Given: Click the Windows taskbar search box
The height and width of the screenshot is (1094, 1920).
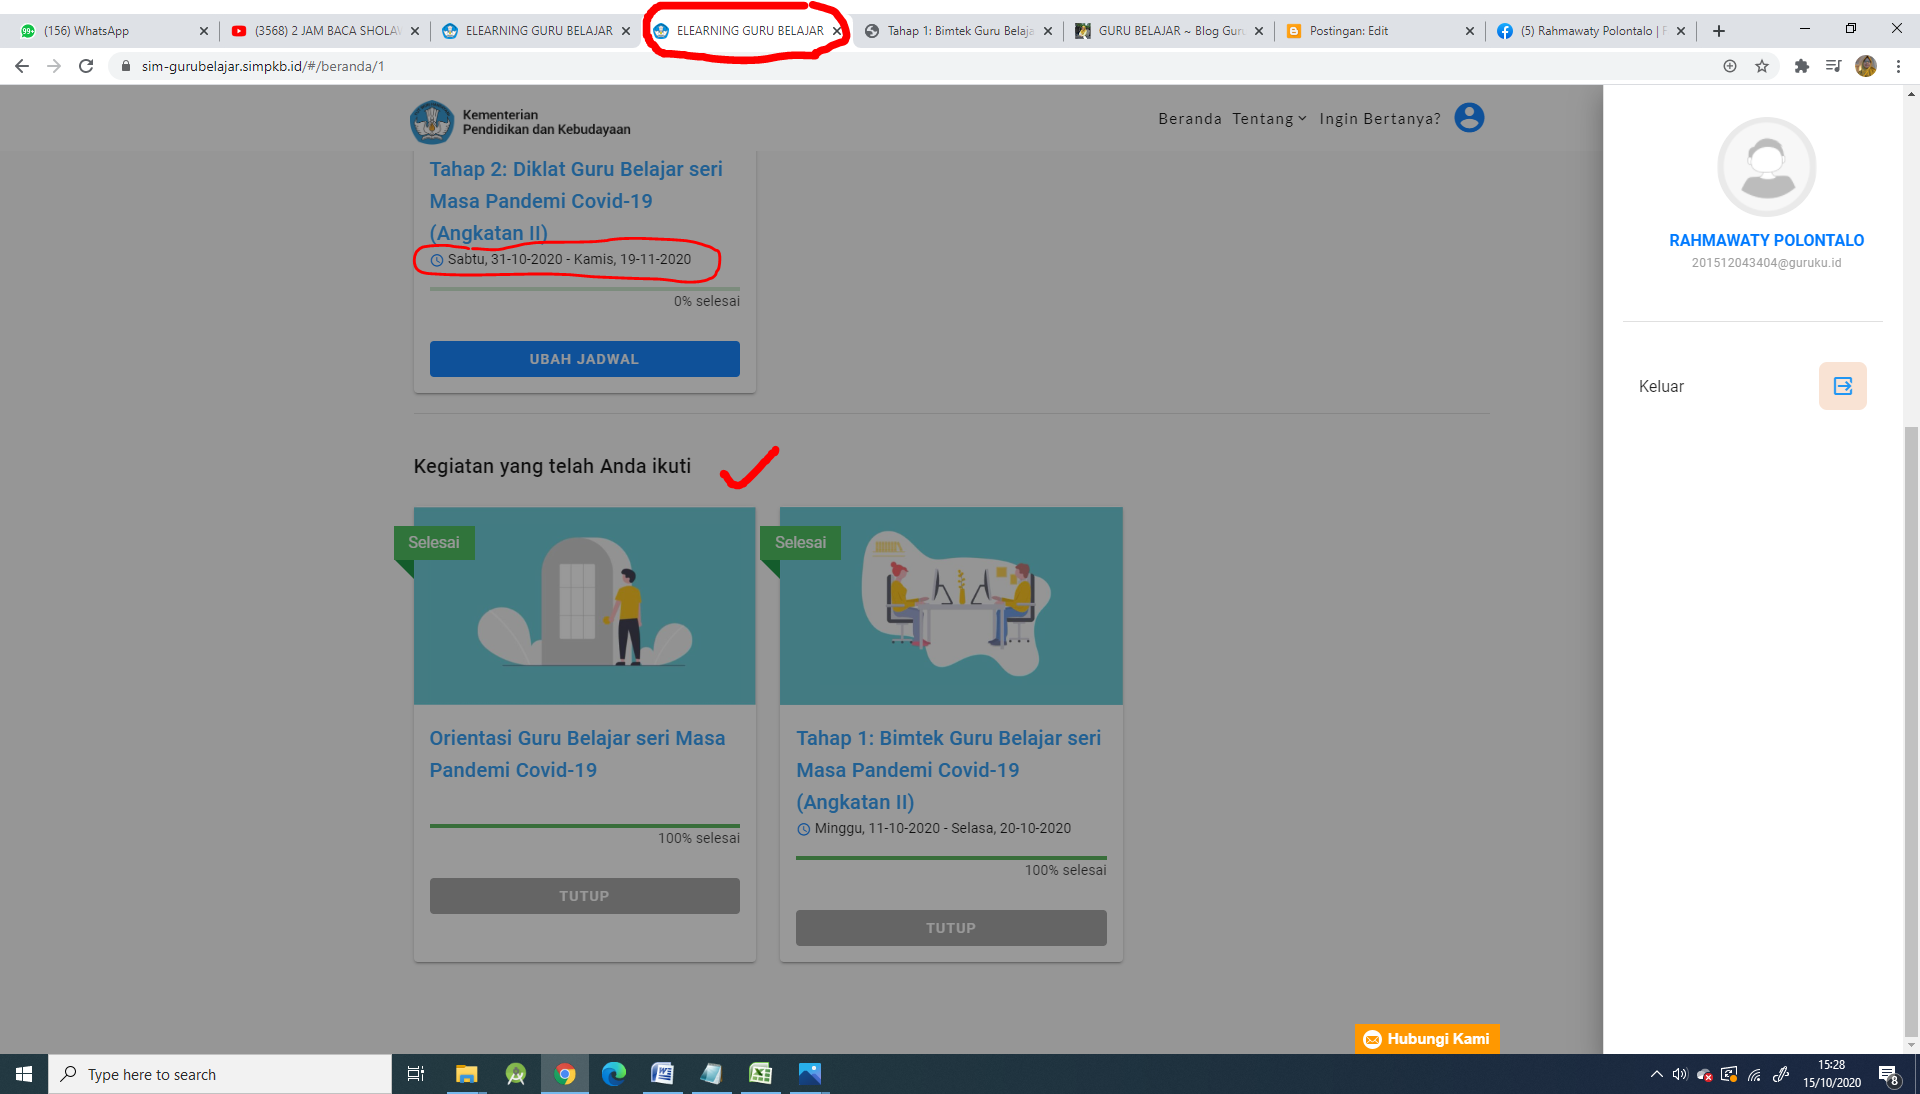Looking at the screenshot, I should (x=220, y=1074).
